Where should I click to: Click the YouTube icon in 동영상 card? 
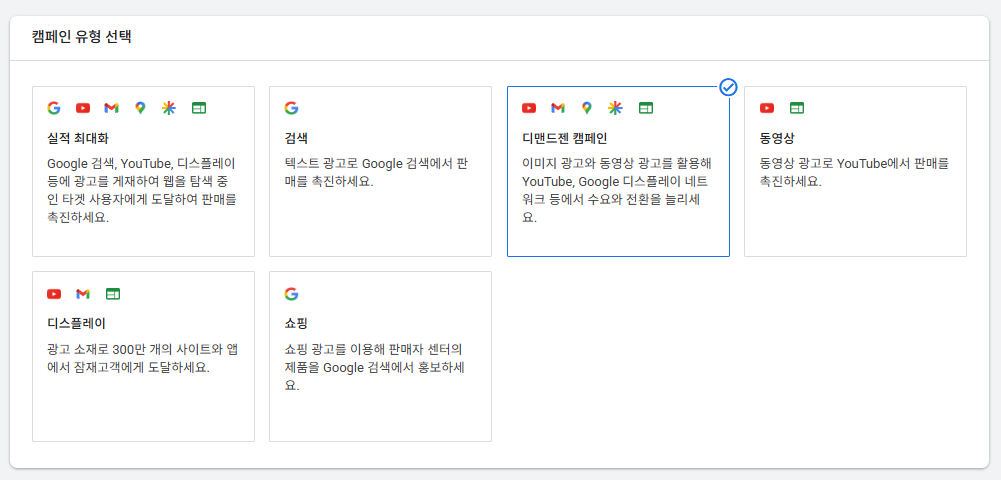pos(767,108)
